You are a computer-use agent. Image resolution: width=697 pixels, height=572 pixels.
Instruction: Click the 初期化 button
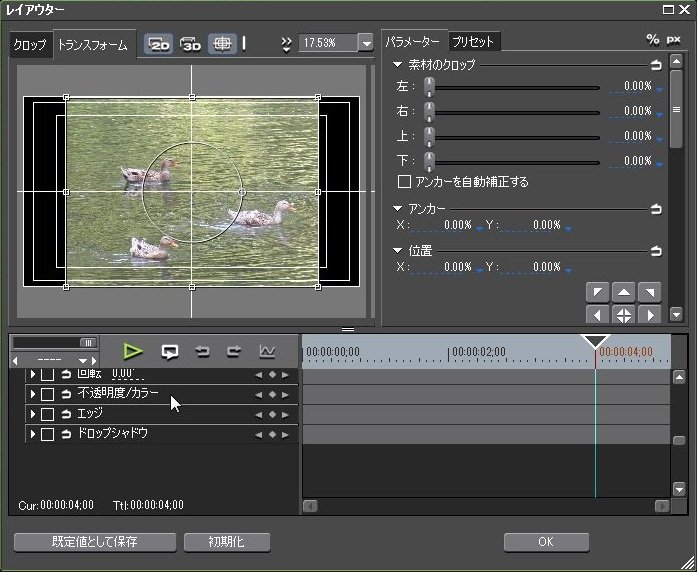pyautogui.click(x=227, y=542)
